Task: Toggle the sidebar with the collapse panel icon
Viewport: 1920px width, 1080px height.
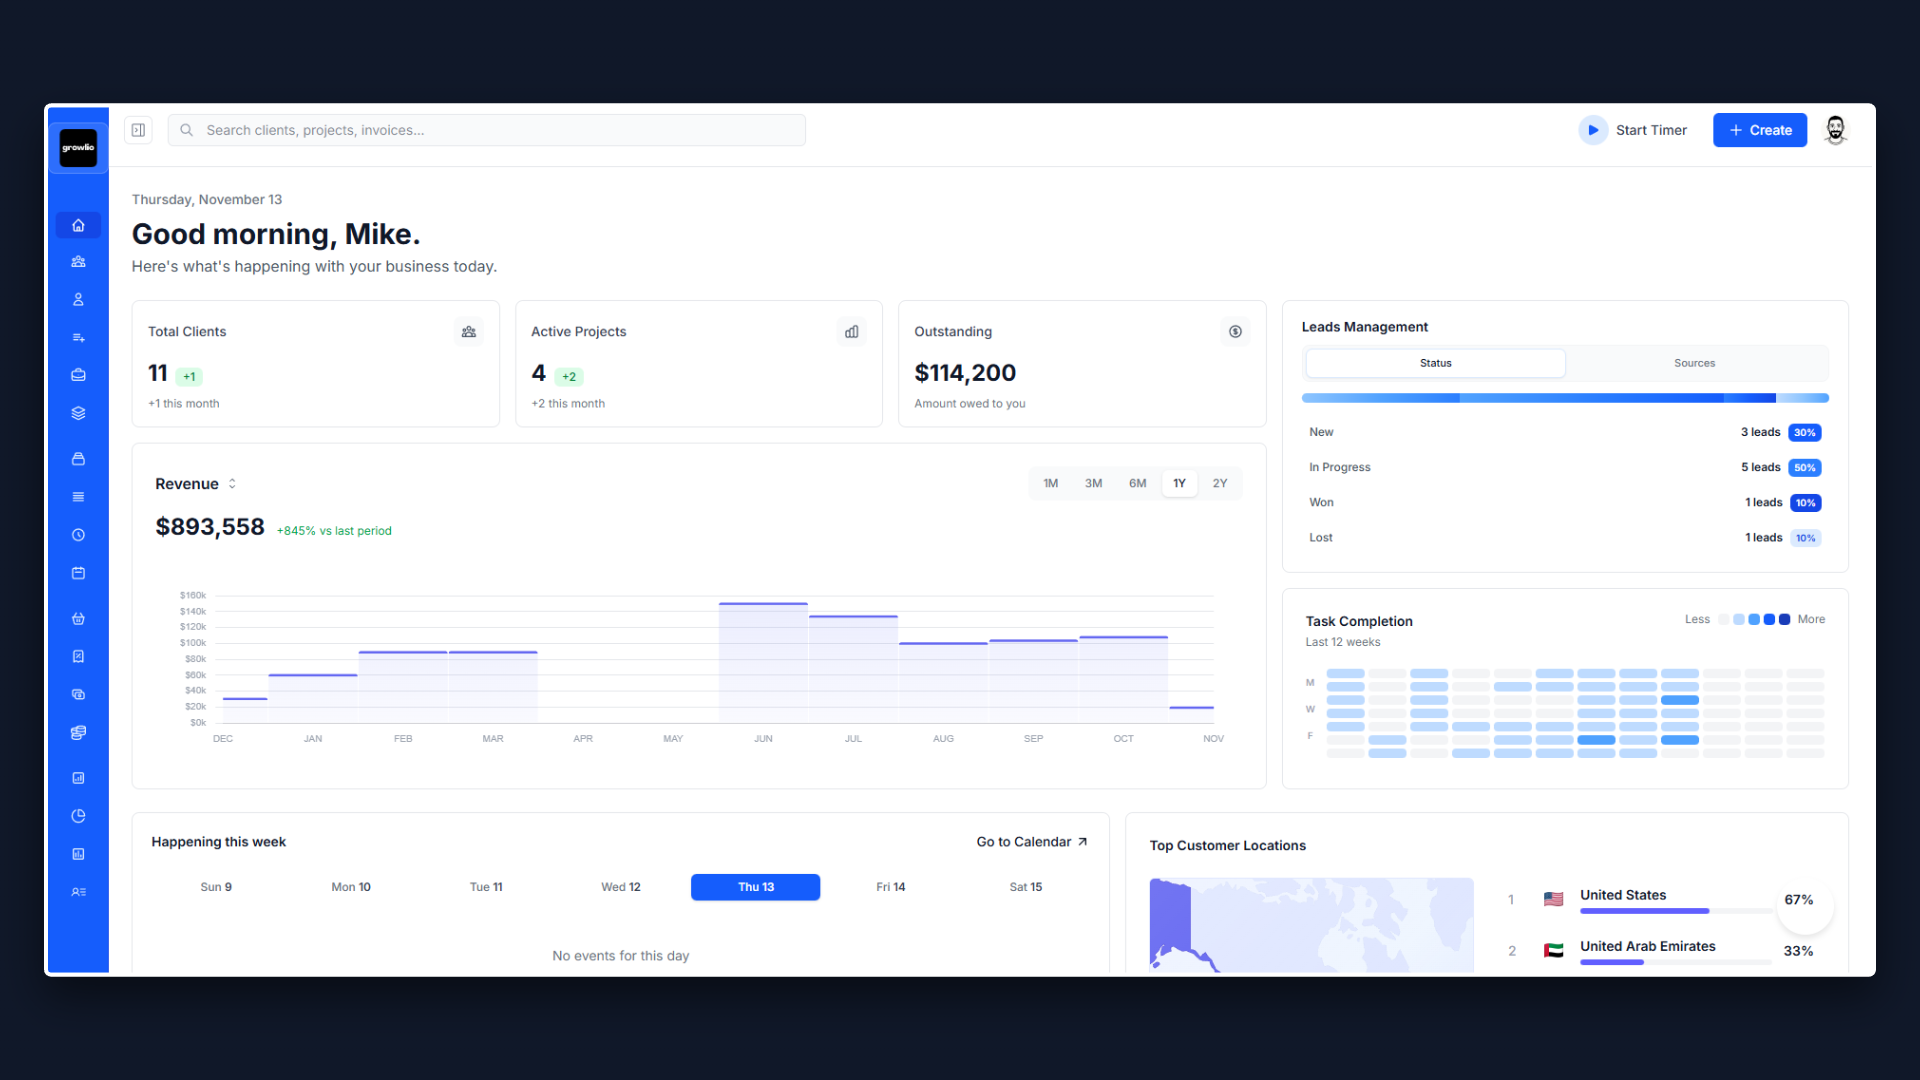Action: pyautogui.click(x=138, y=130)
